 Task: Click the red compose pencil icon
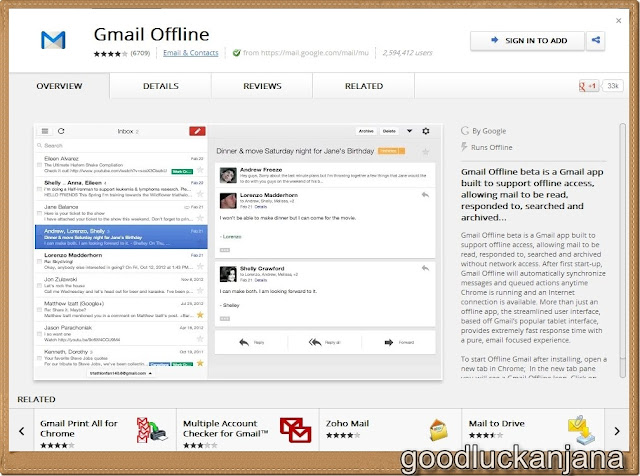(197, 131)
